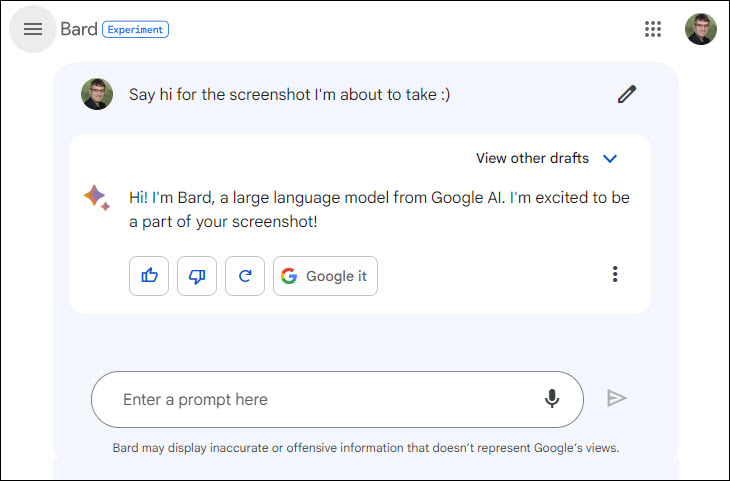Open more options for the response
The image size is (730, 481).
point(615,274)
